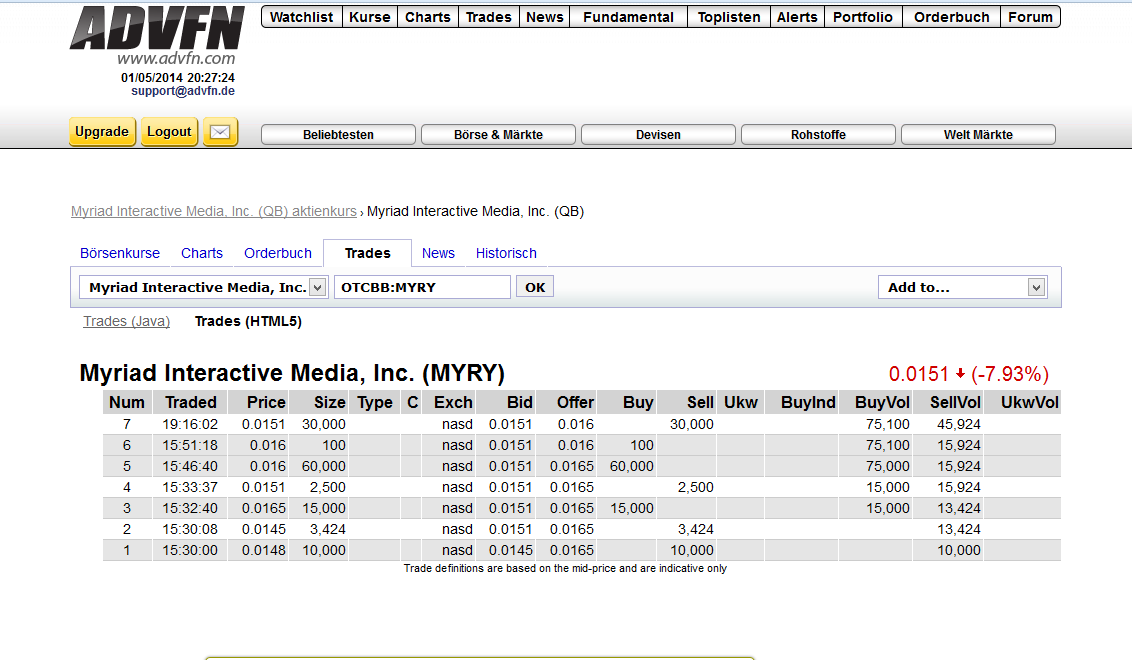Switch to the Charts tab below breadcrumb
The image size is (1132, 660).
[x=202, y=253]
